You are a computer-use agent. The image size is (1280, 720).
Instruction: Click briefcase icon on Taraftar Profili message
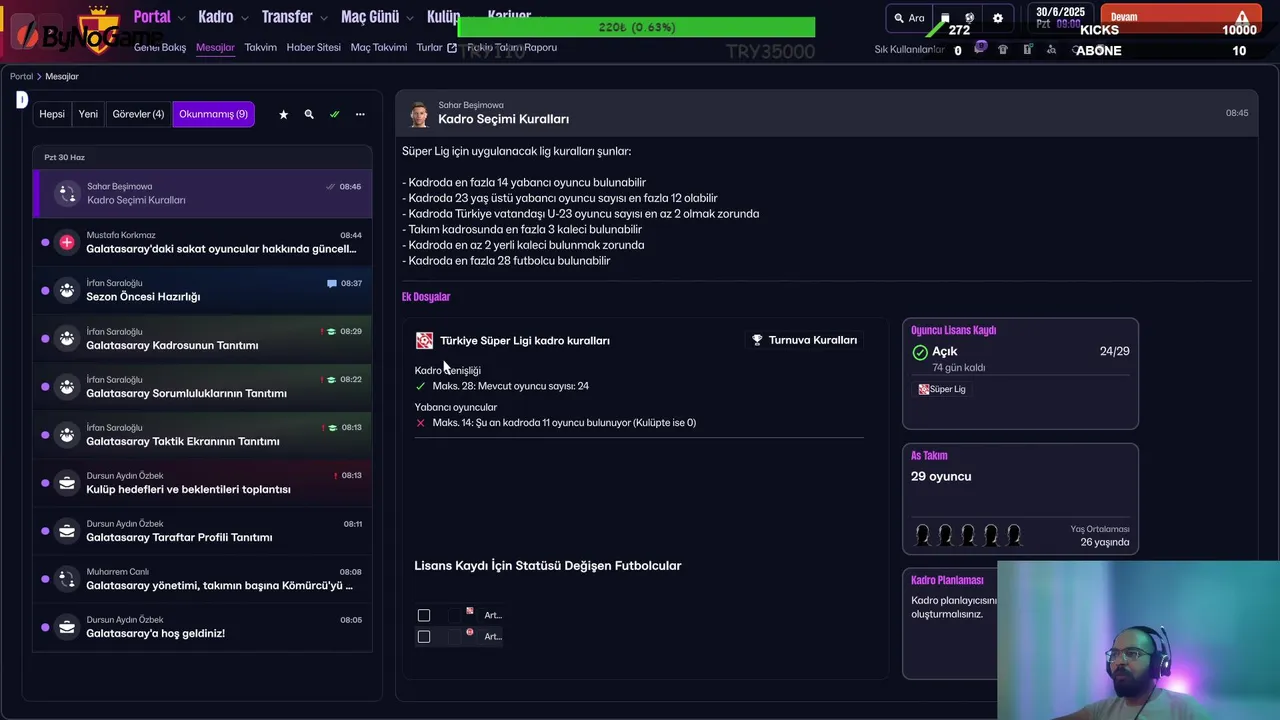point(67,531)
